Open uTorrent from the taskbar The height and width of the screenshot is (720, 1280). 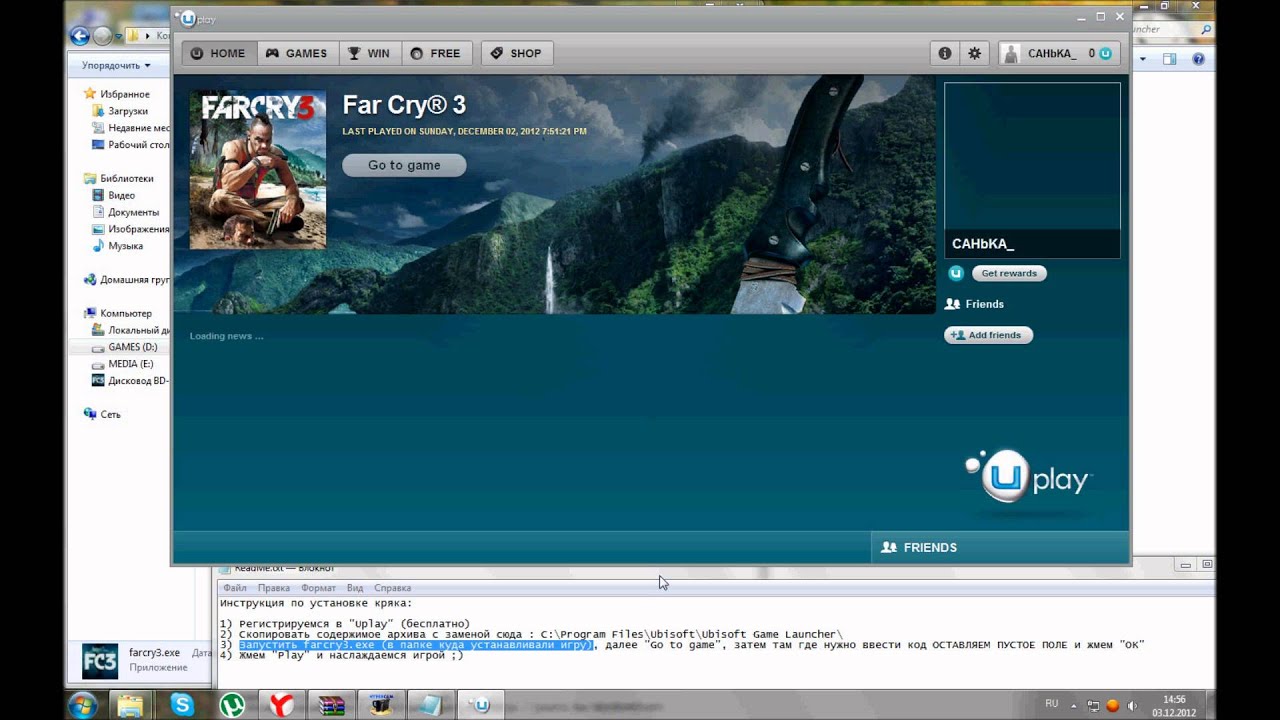[232, 705]
